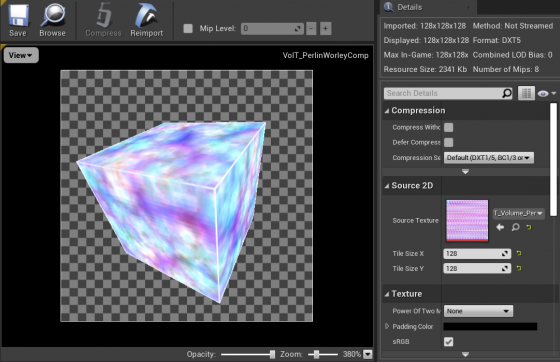
Task: Use selected asset arrow for Source Texture
Action: [500, 227]
